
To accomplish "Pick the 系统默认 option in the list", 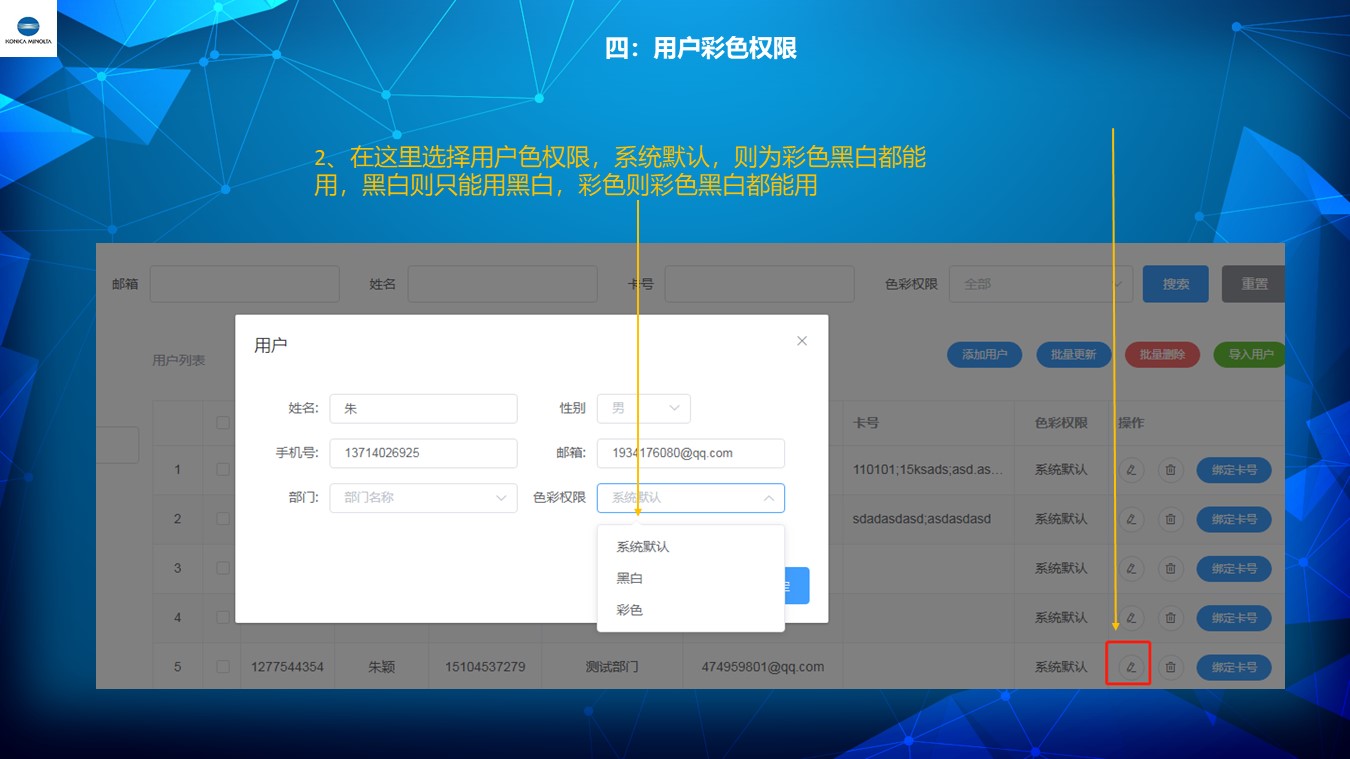I will [x=643, y=547].
